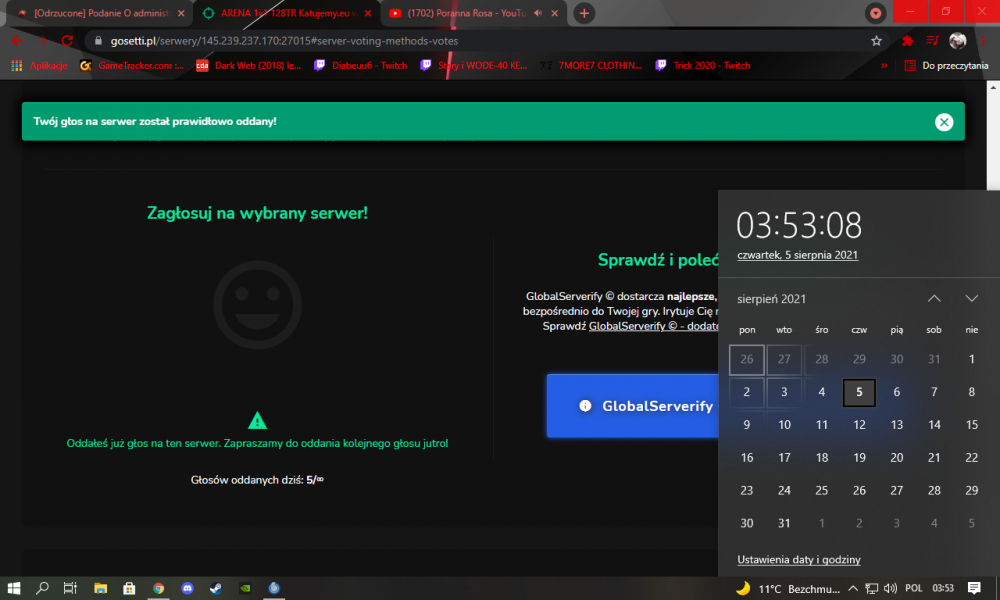Select August 31 in the calendar
1000x600 pixels.
(784, 523)
